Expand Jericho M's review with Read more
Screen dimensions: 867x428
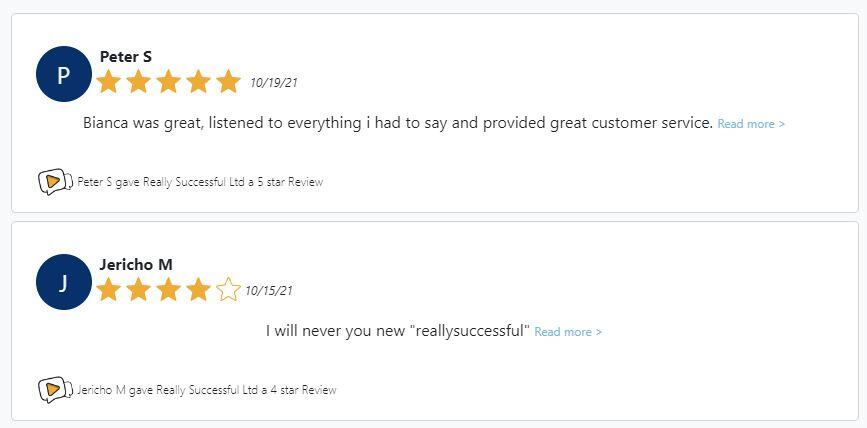568,332
